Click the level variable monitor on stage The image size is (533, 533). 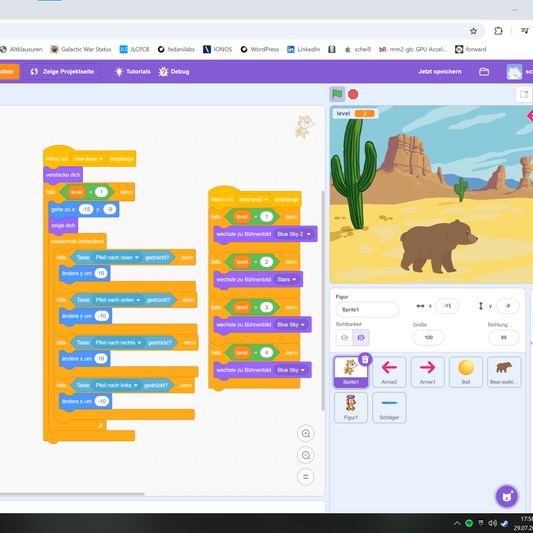[x=356, y=114]
